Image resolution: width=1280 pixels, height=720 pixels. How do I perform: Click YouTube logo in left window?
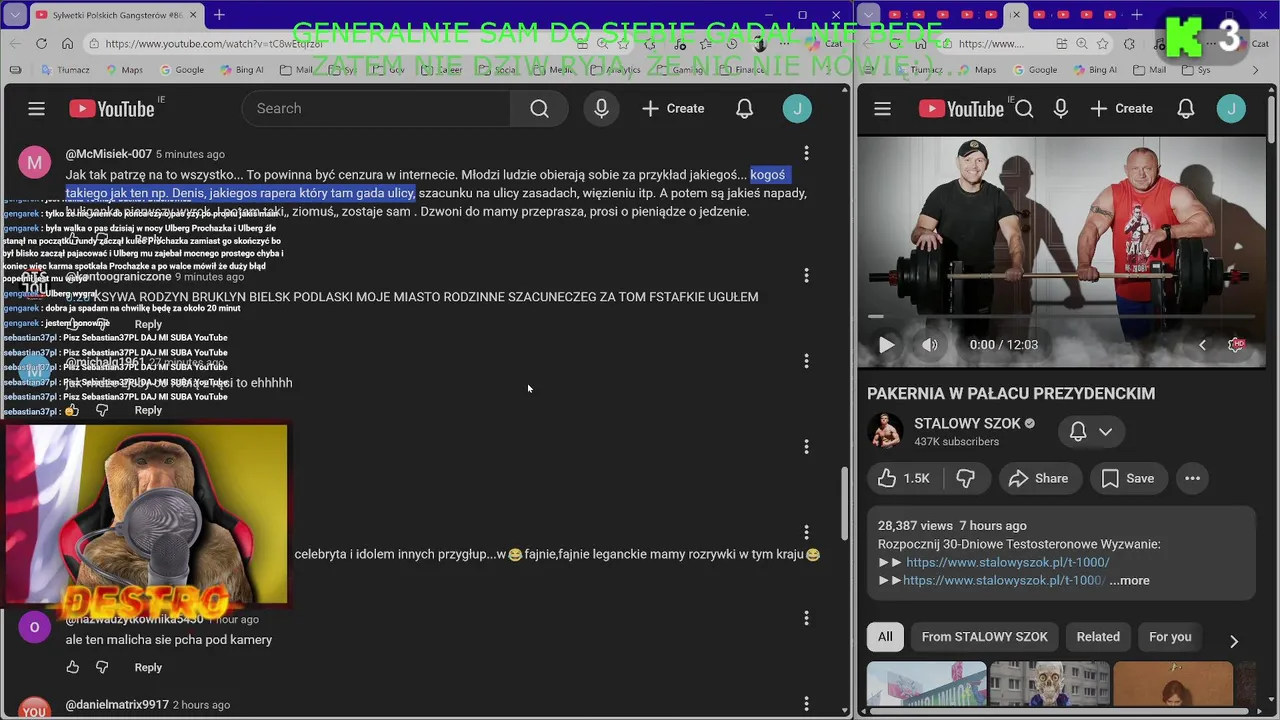(111, 109)
